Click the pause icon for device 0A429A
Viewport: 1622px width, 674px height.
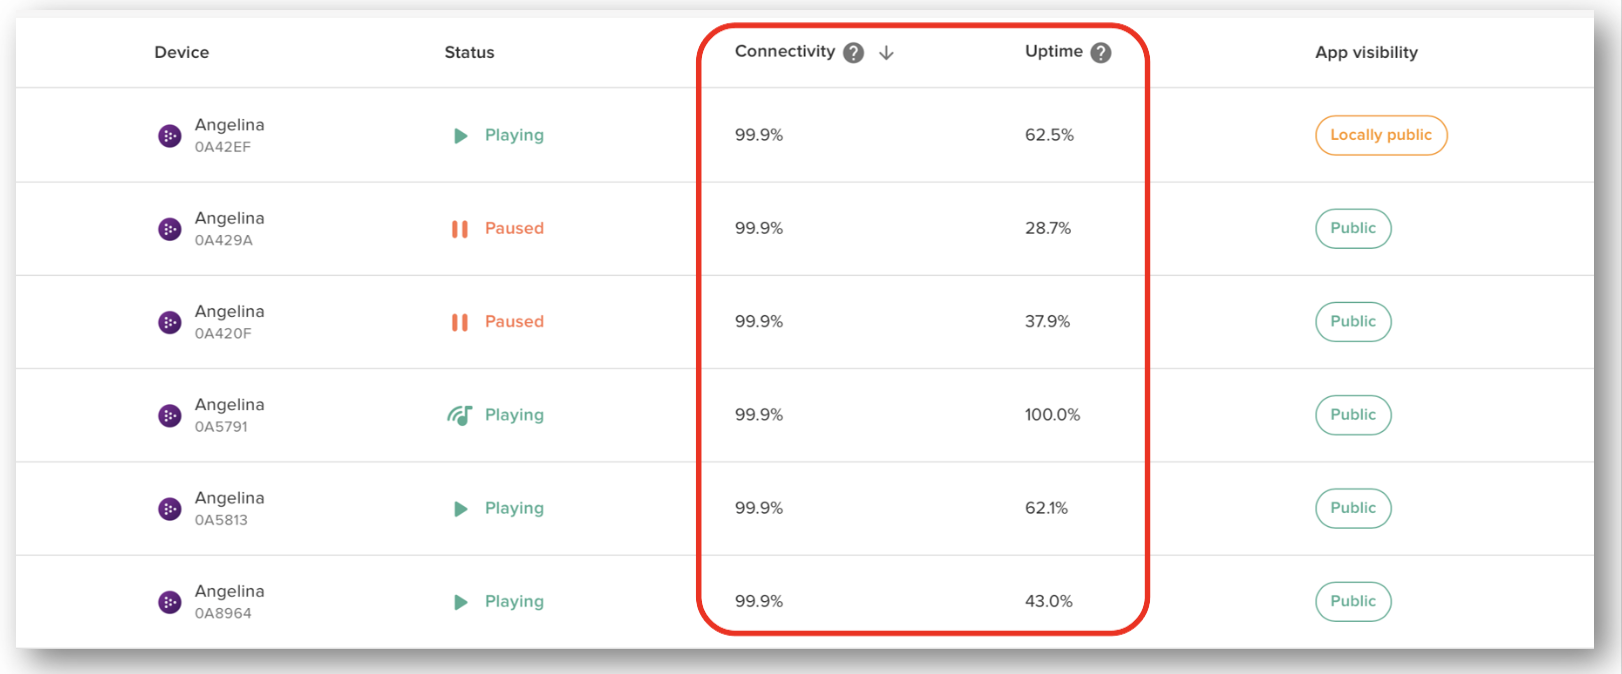pos(460,229)
